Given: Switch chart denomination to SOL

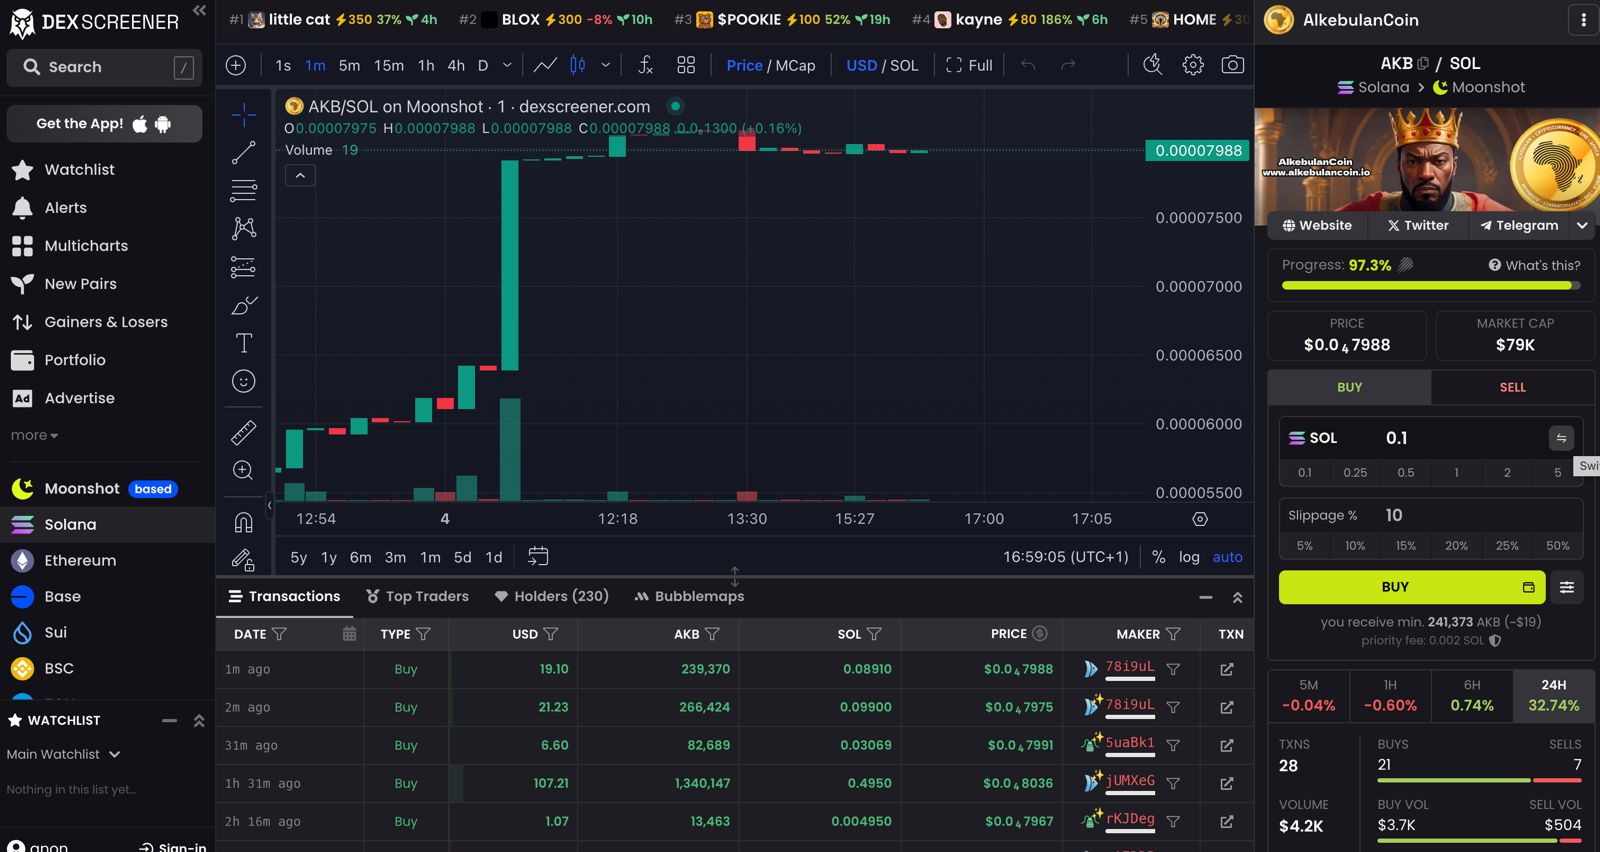Looking at the screenshot, I should point(904,65).
